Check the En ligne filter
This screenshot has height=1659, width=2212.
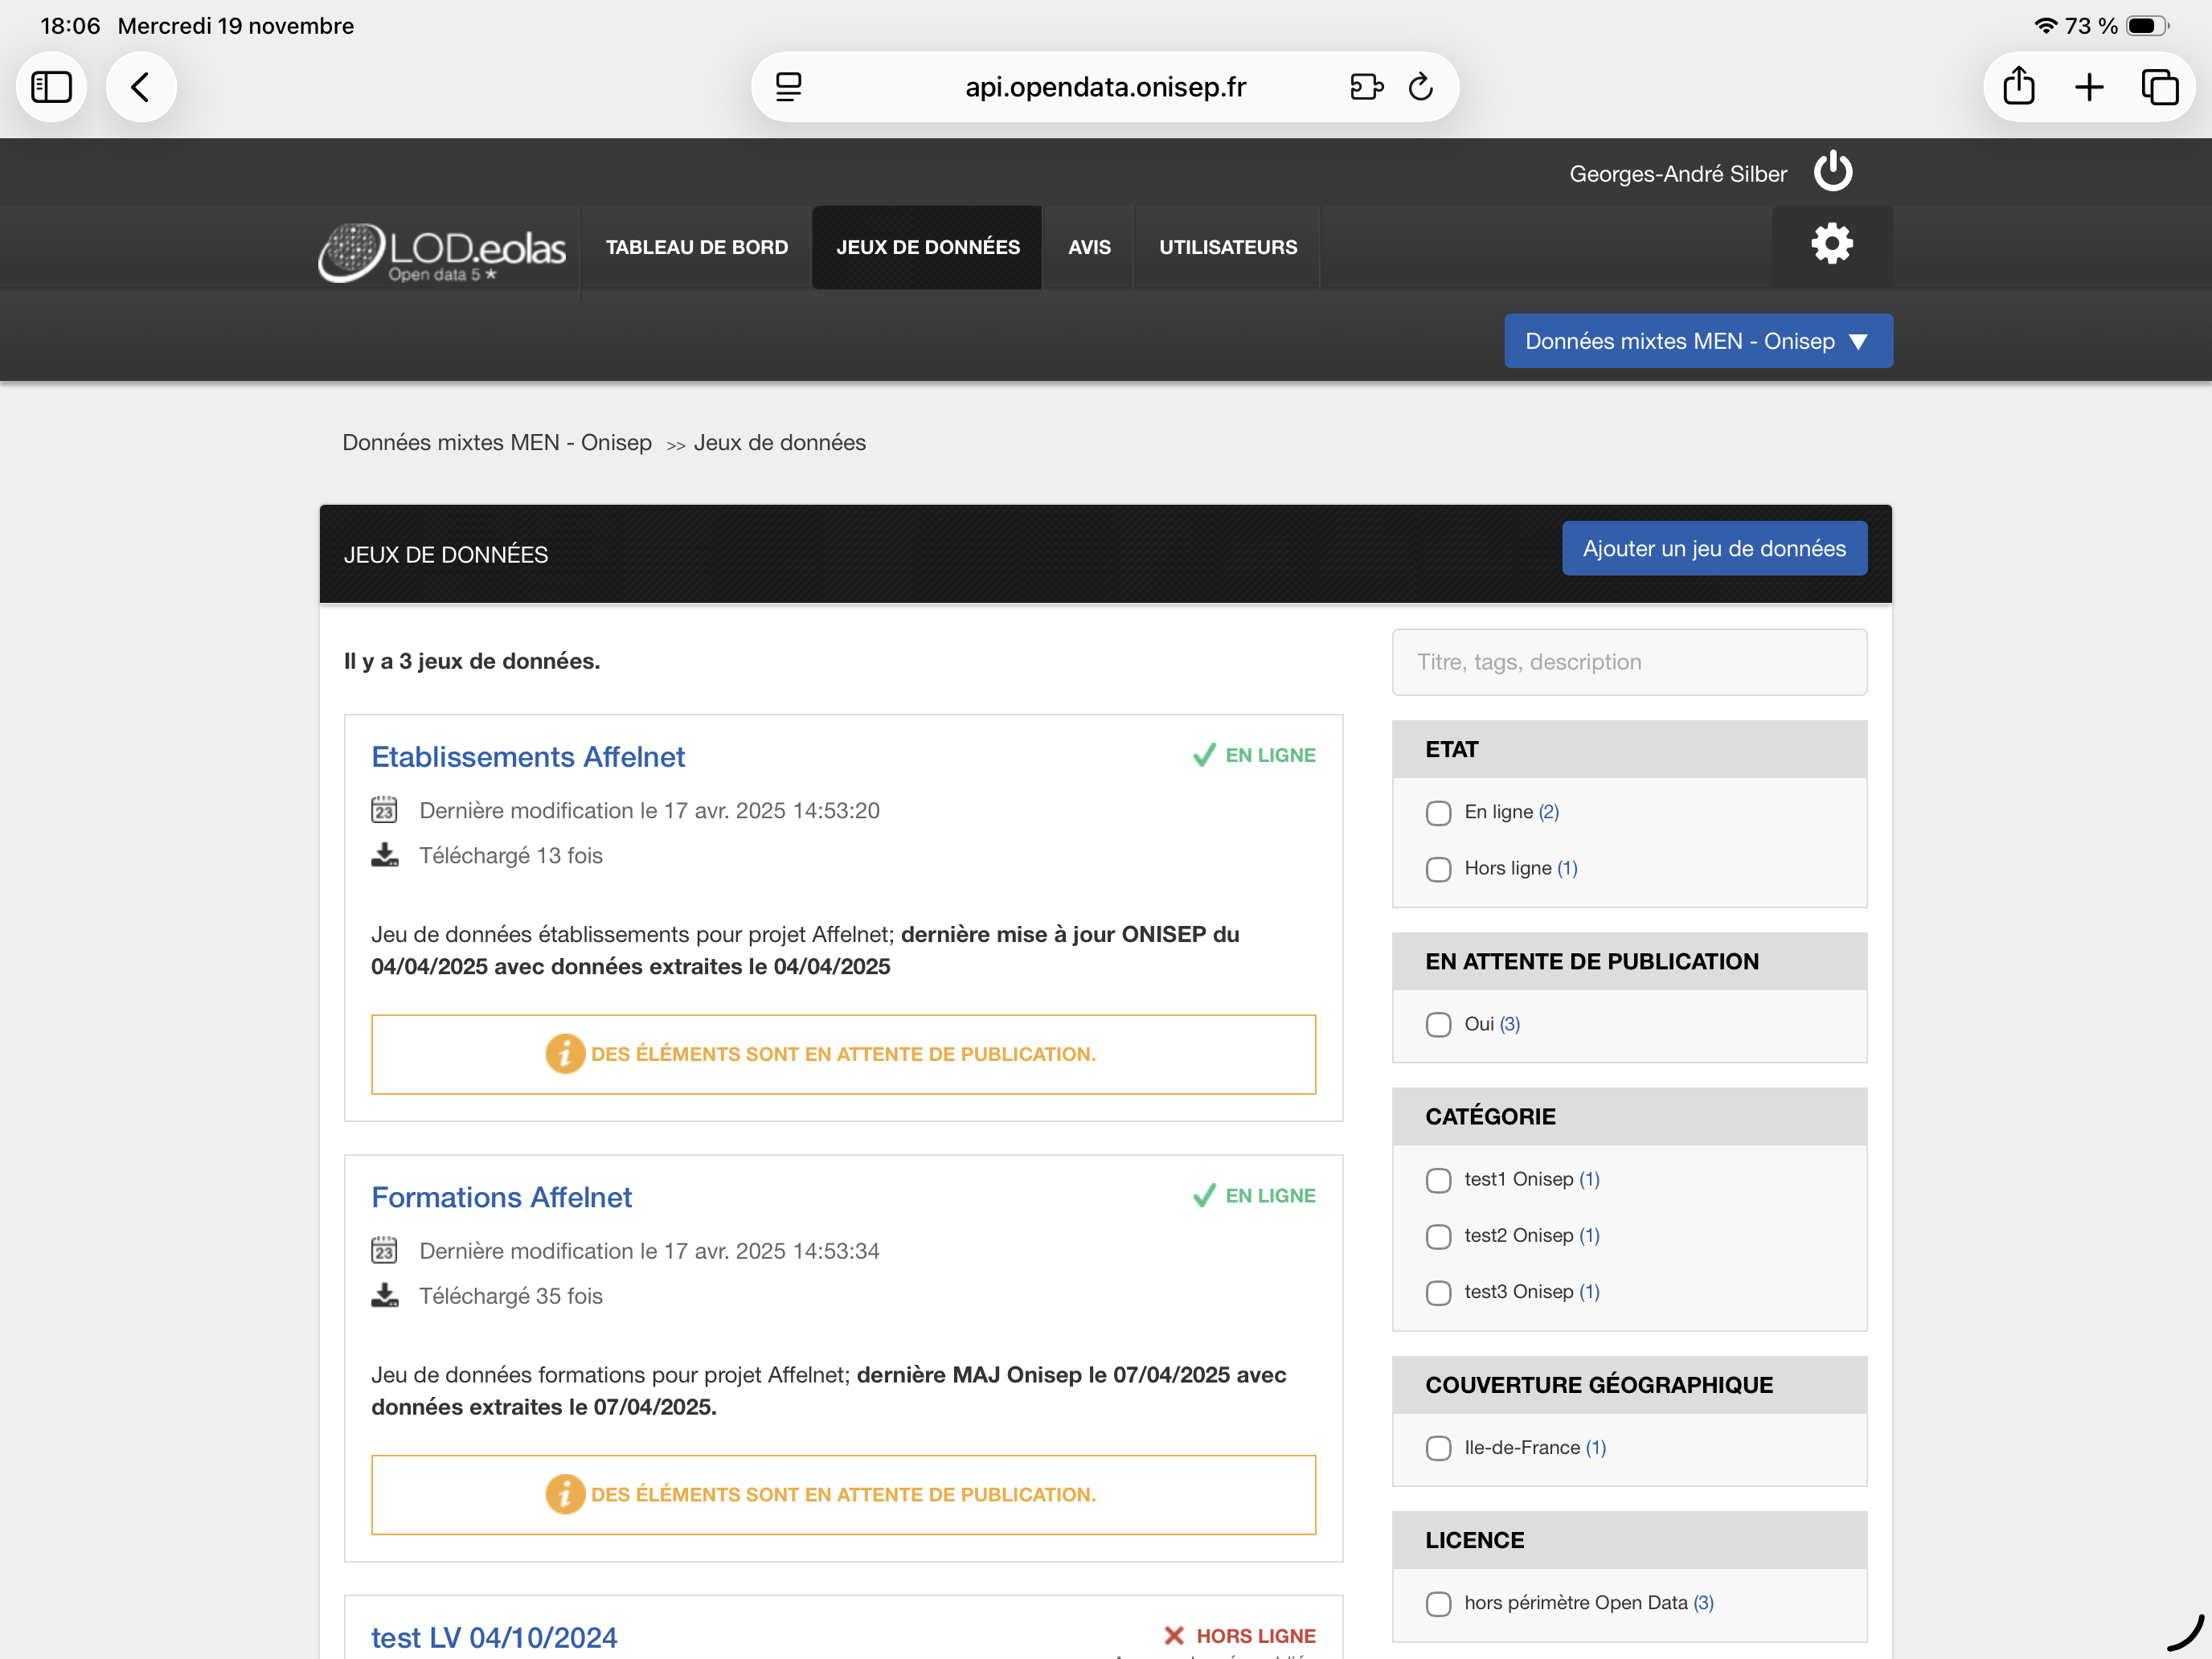click(1438, 813)
